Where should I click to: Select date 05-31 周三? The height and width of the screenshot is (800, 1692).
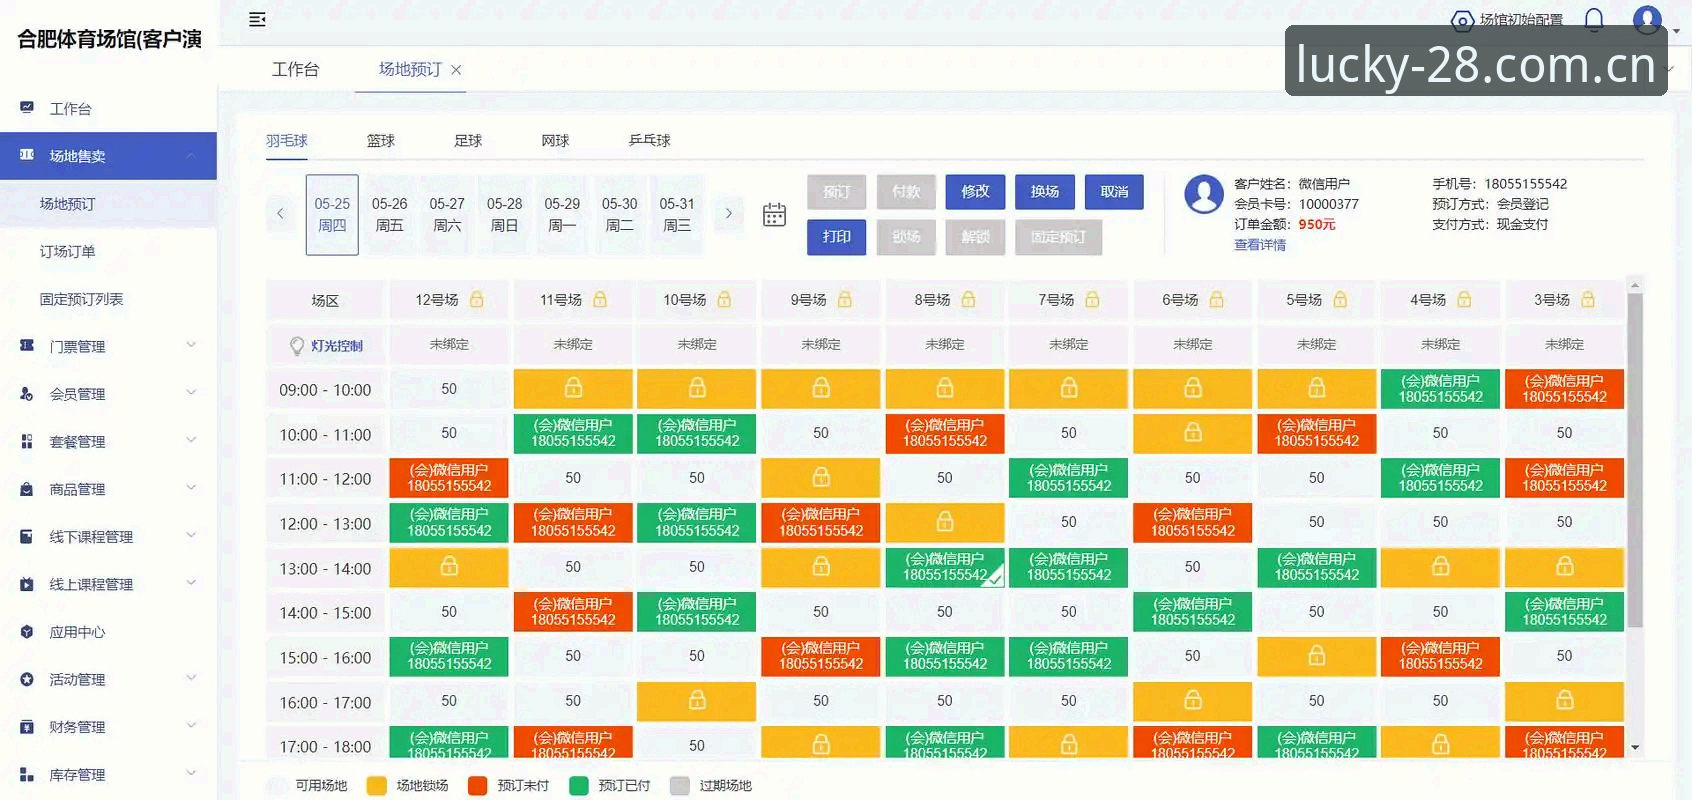pyautogui.click(x=677, y=214)
